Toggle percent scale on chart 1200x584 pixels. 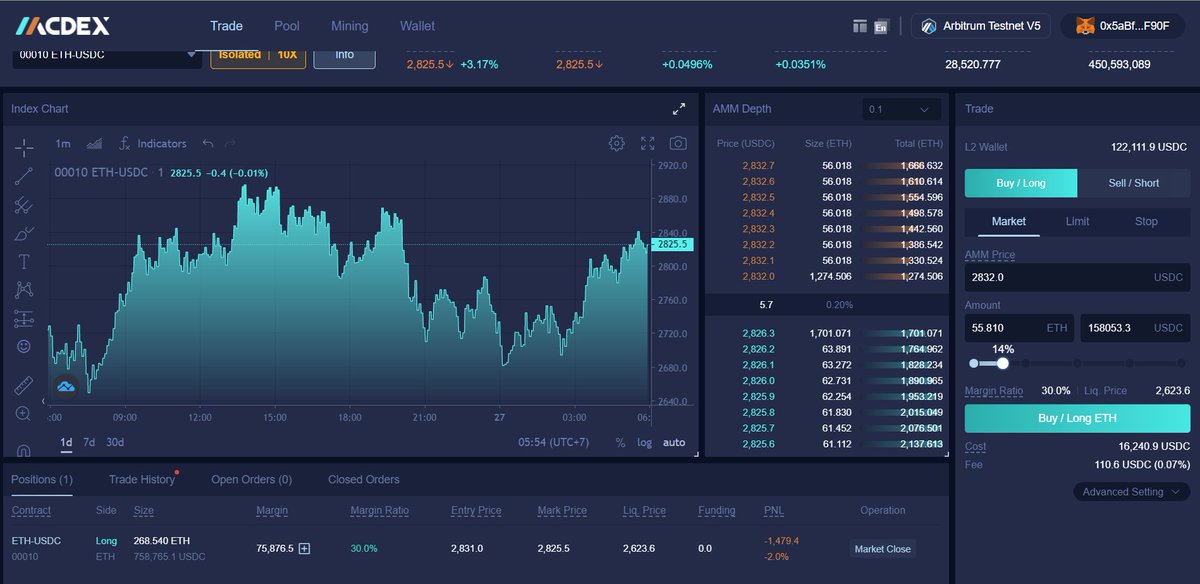pyautogui.click(x=620, y=442)
